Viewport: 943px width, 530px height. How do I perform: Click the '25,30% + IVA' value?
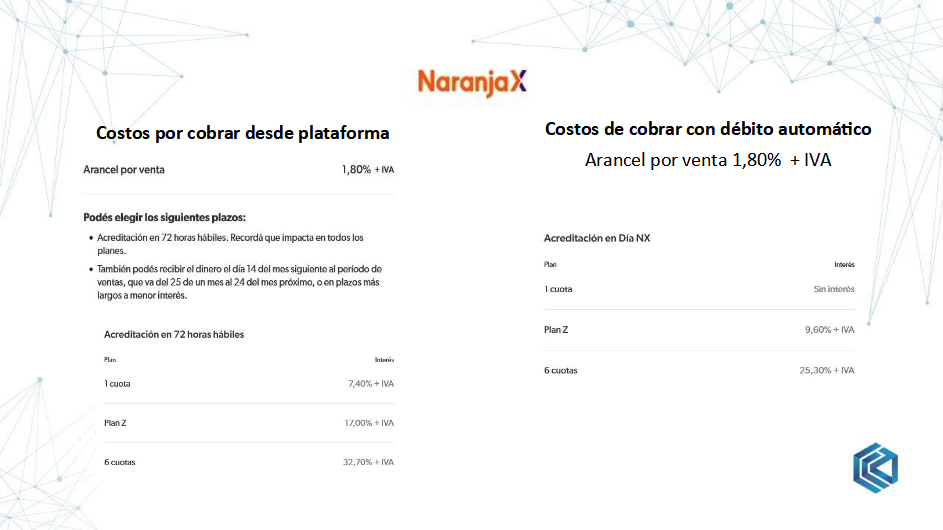click(x=827, y=371)
